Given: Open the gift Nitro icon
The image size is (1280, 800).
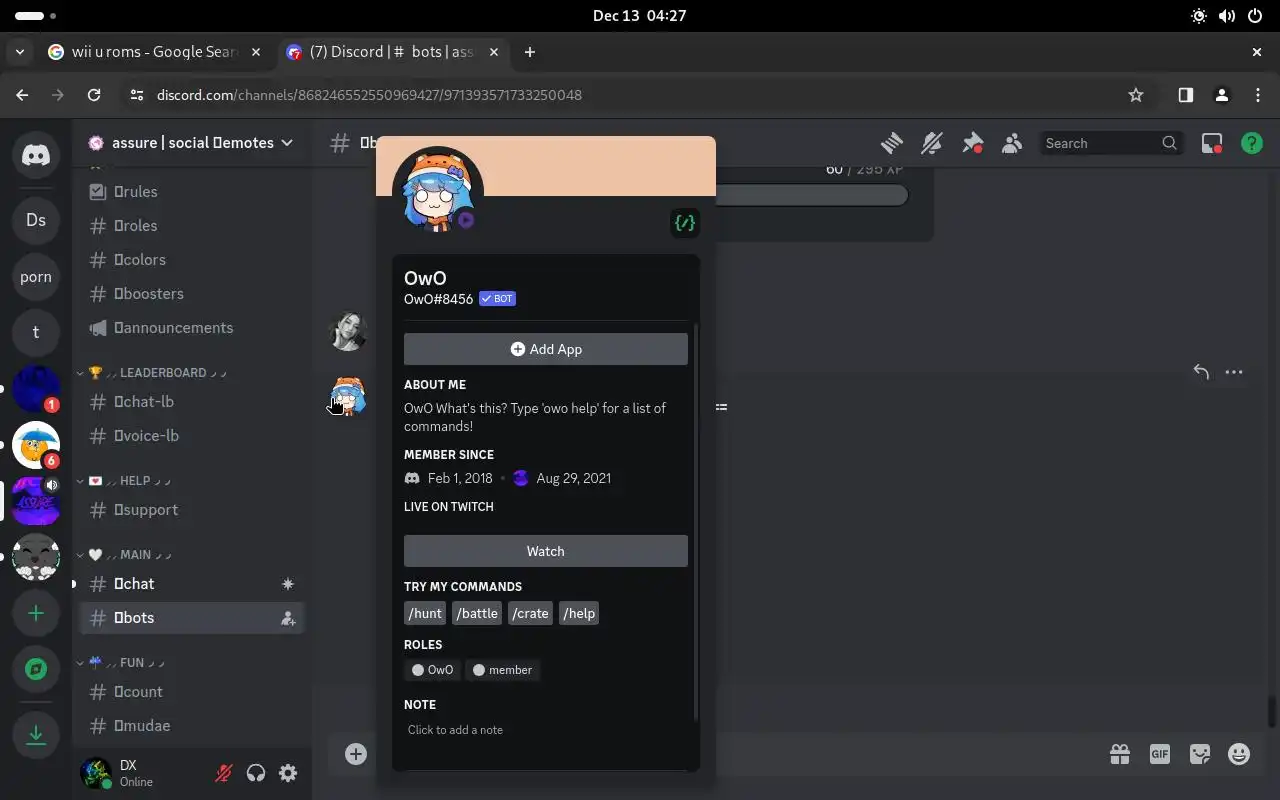Looking at the screenshot, I should [1120, 754].
